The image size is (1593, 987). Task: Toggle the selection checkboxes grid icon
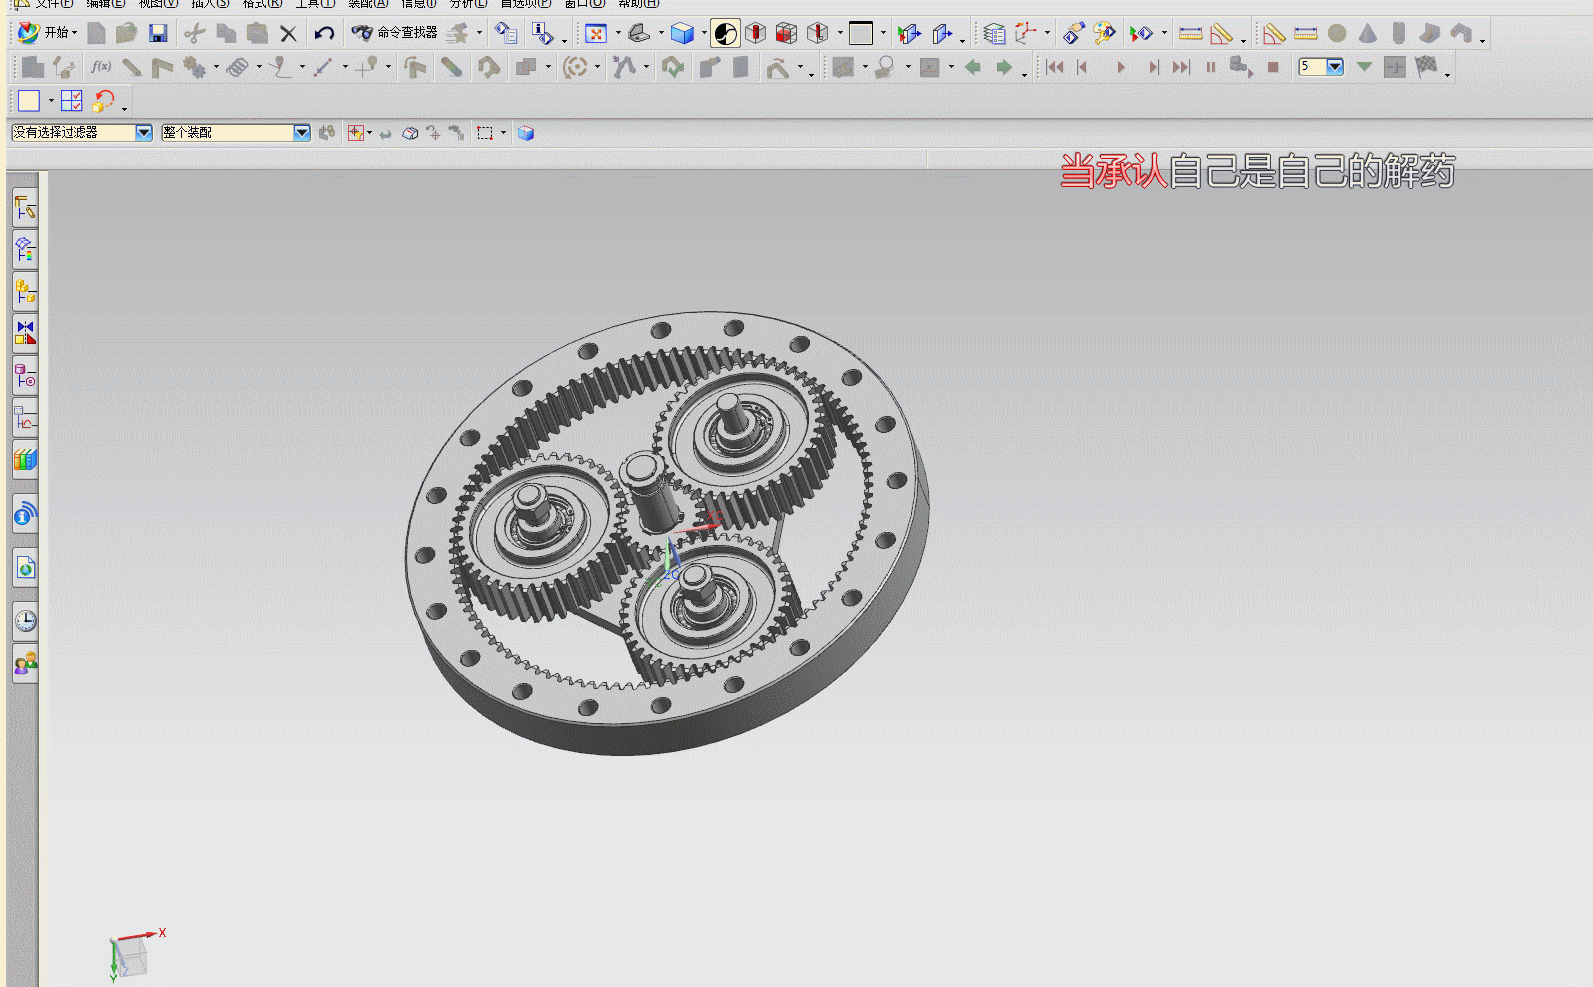(x=71, y=101)
